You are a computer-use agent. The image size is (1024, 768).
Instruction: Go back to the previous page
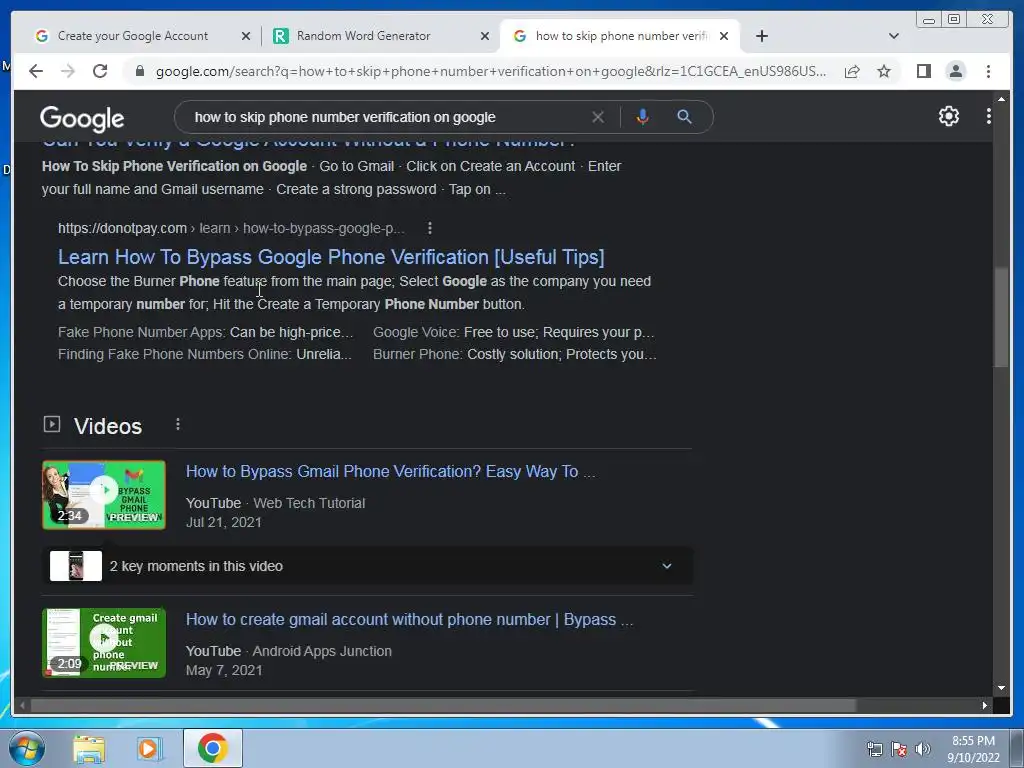36,71
